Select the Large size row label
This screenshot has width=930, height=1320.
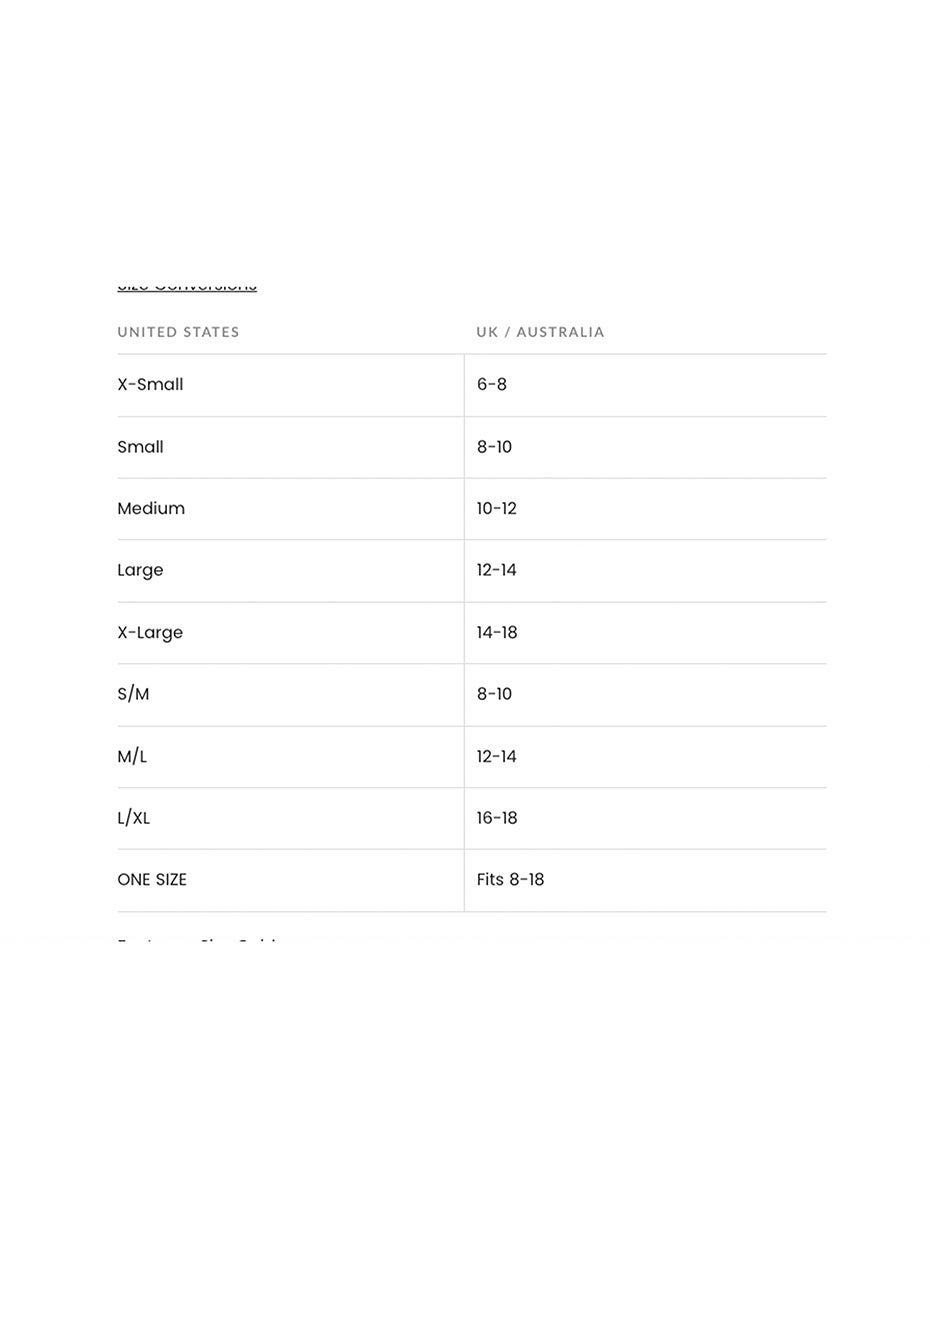coord(140,571)
